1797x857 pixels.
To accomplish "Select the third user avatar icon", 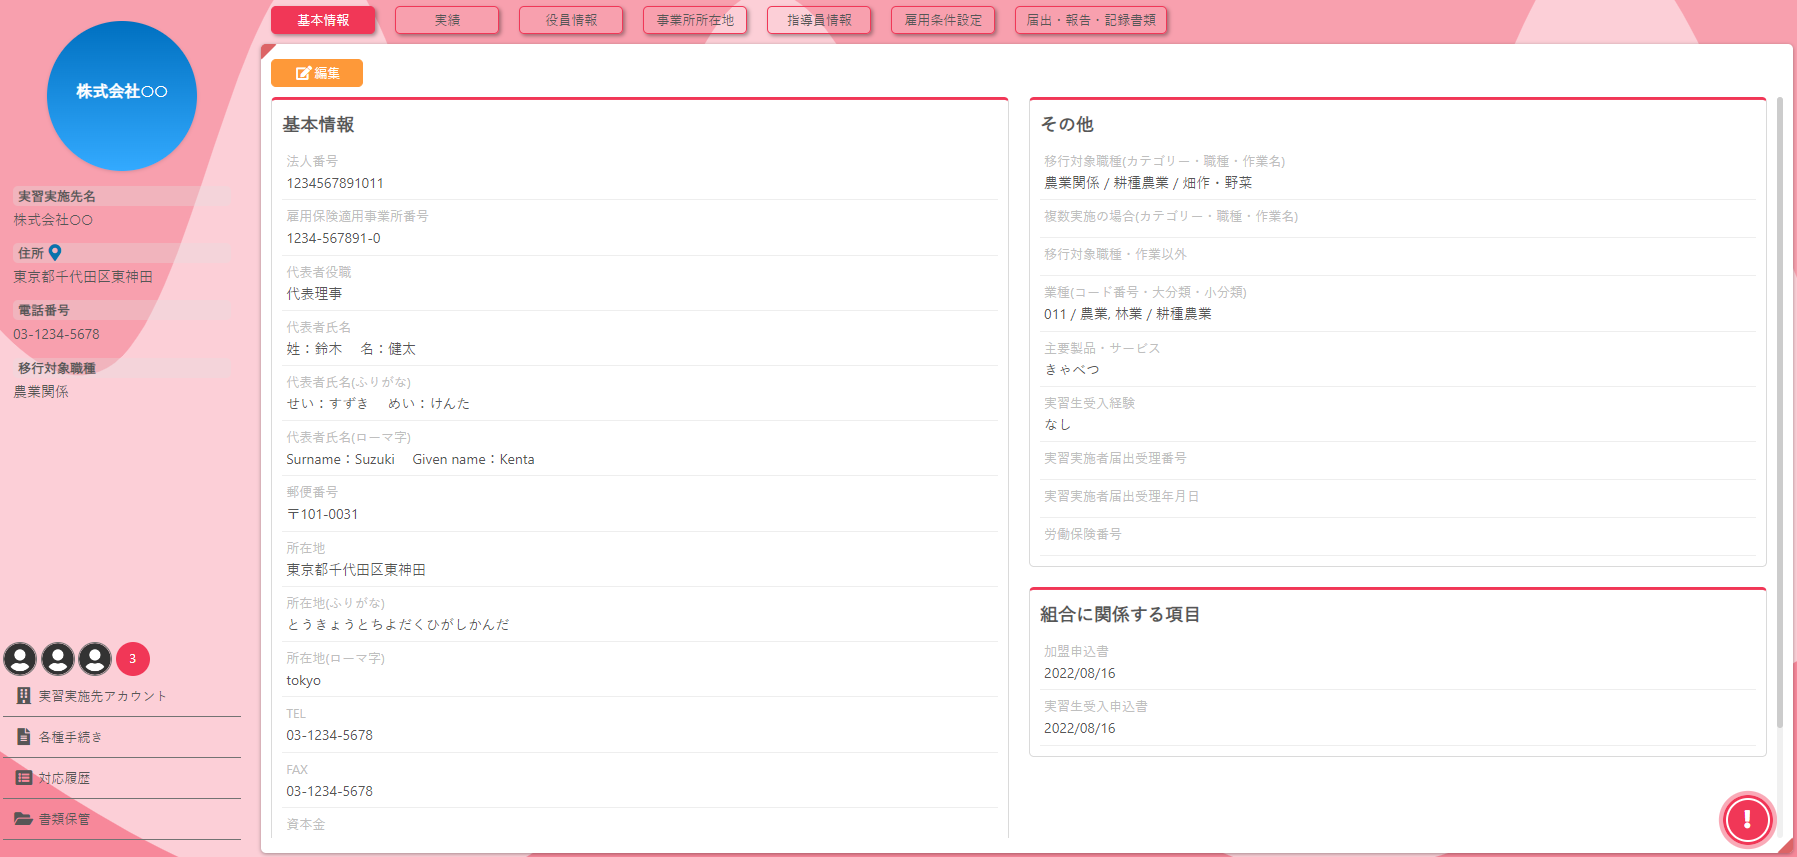I will [x=95, y=659].
